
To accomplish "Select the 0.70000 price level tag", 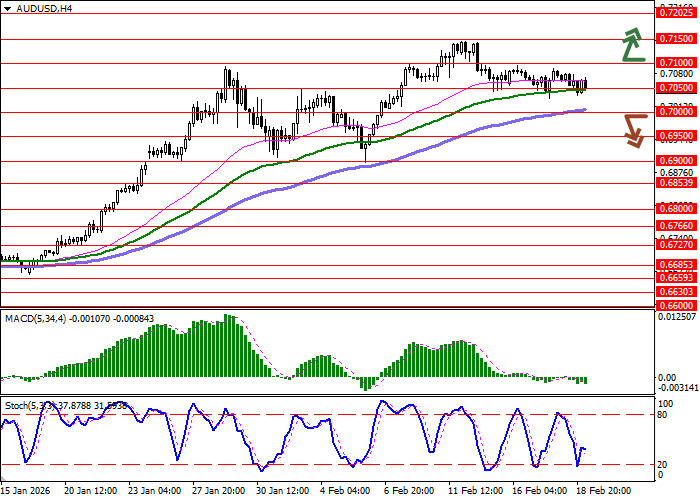I will pyautogui.click(x=676, y=112).
